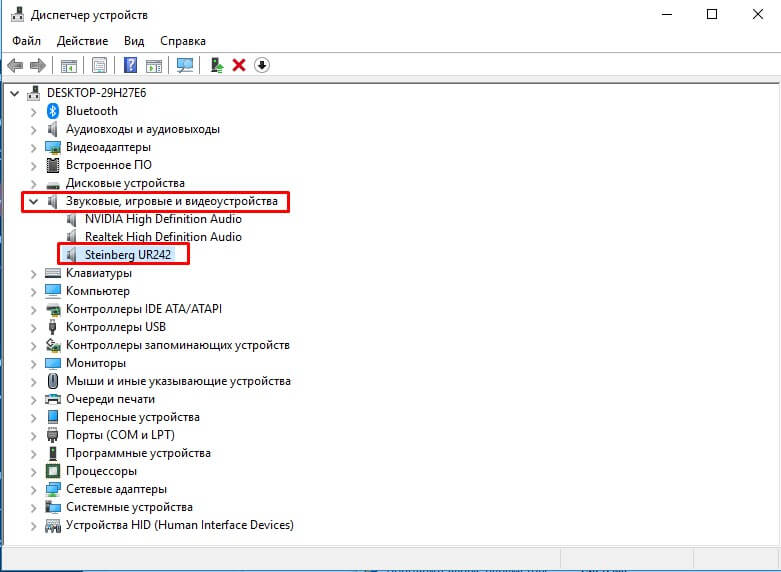
Task: Click the Очереди печати printer icon
Action: (53, 399)
